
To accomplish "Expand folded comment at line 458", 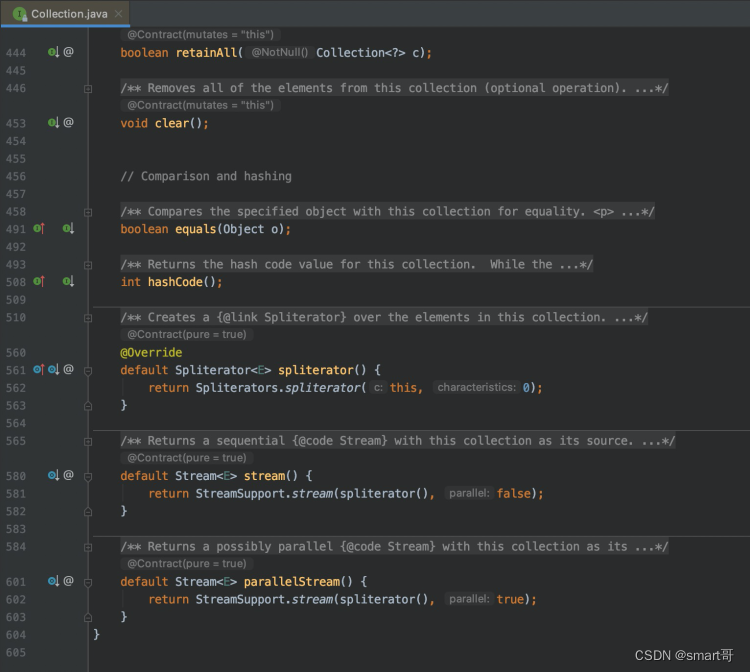I will pyautogui.click(x=88, y=212).
